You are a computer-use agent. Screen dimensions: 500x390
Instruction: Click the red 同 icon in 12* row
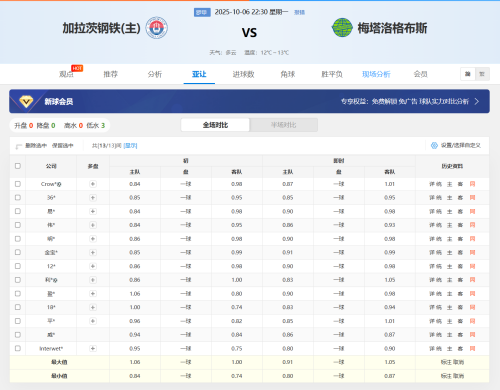pos(472,266)
